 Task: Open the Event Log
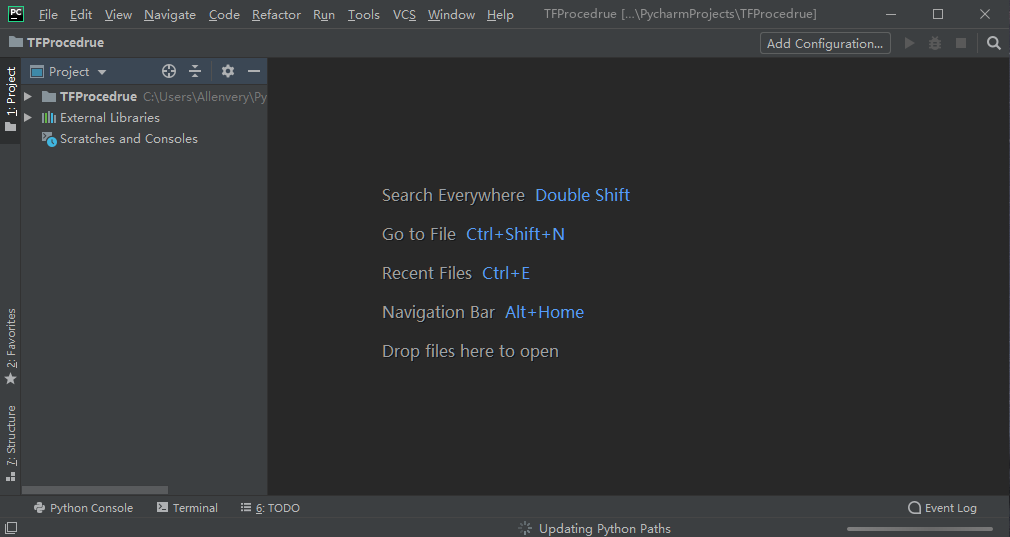(942, 508)
